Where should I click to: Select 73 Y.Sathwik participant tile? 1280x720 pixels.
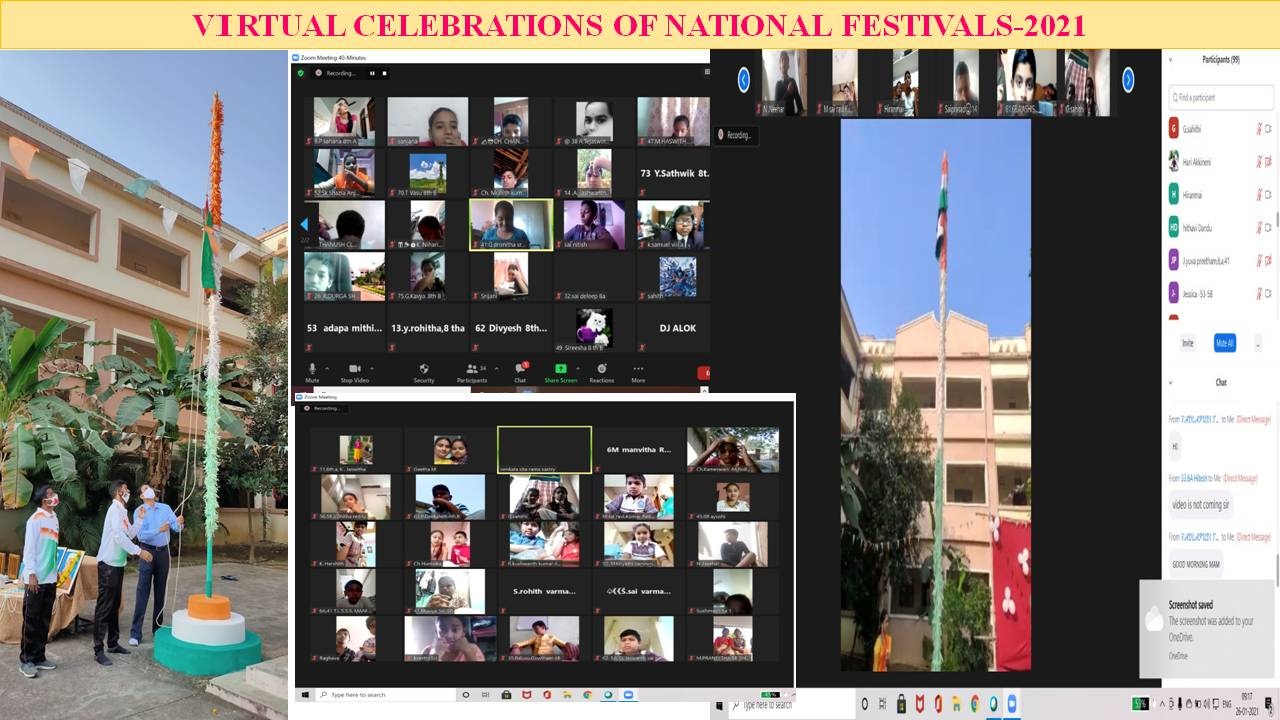(674, 173)
